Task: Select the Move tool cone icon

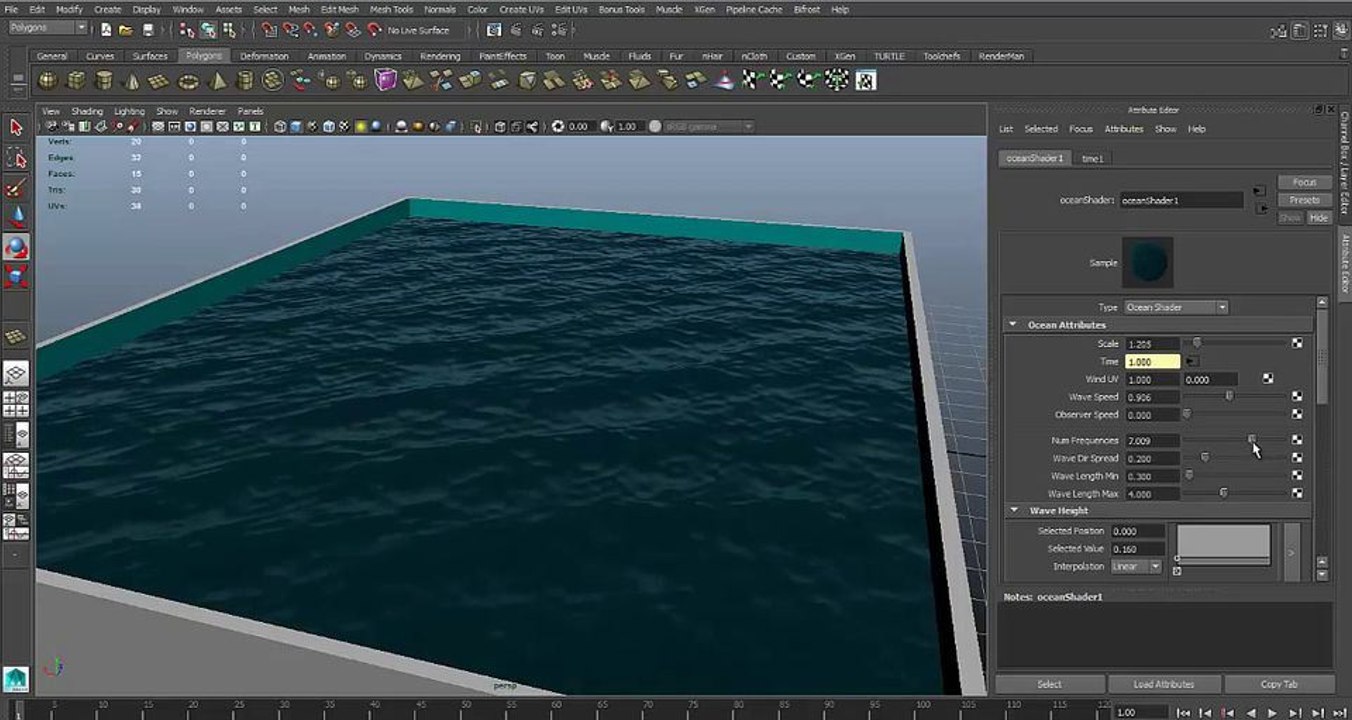Action: tap(16, 217)
